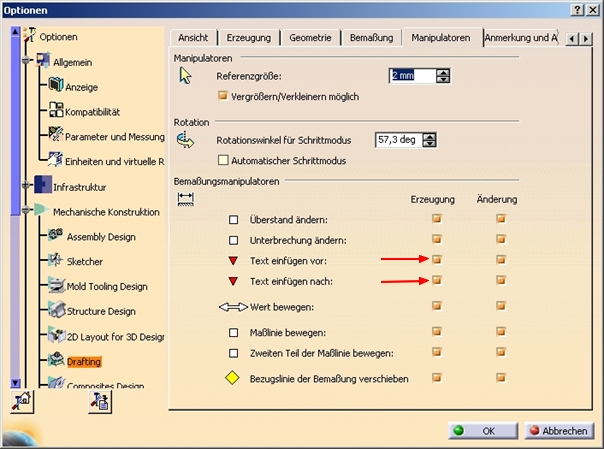
Task: Click the Structure Design icon
Action: pos(56,310)
